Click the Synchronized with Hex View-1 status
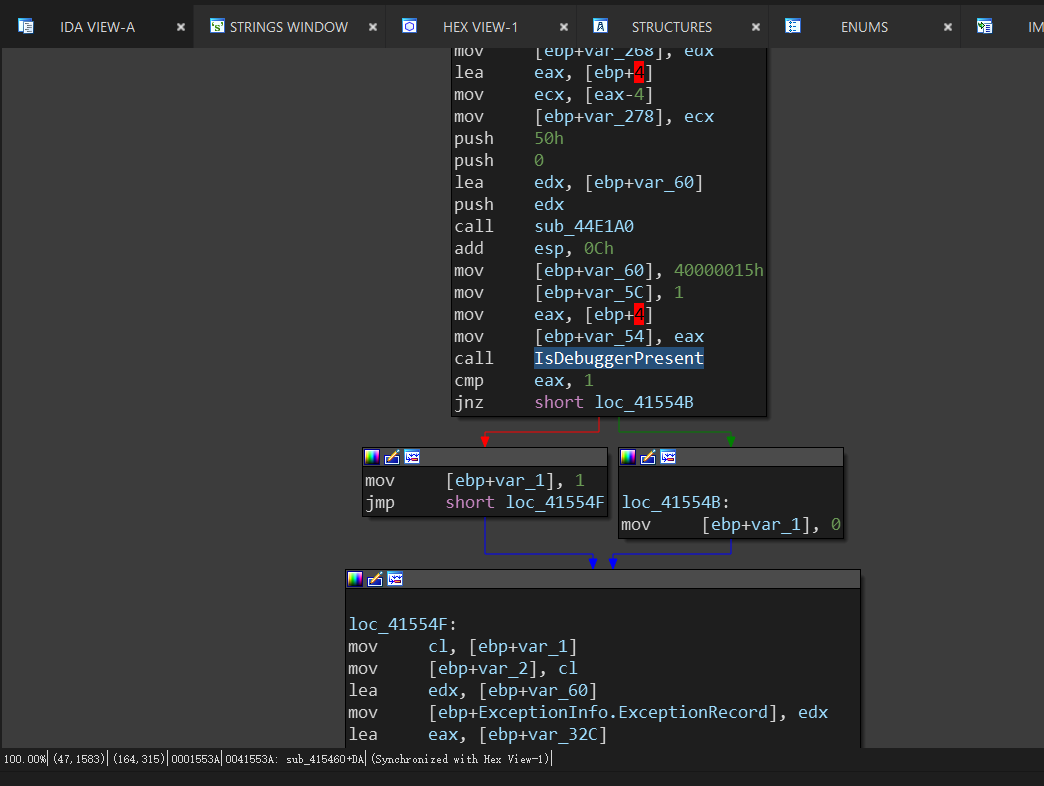The image size is (1044, 786). [x=460, y=759]
